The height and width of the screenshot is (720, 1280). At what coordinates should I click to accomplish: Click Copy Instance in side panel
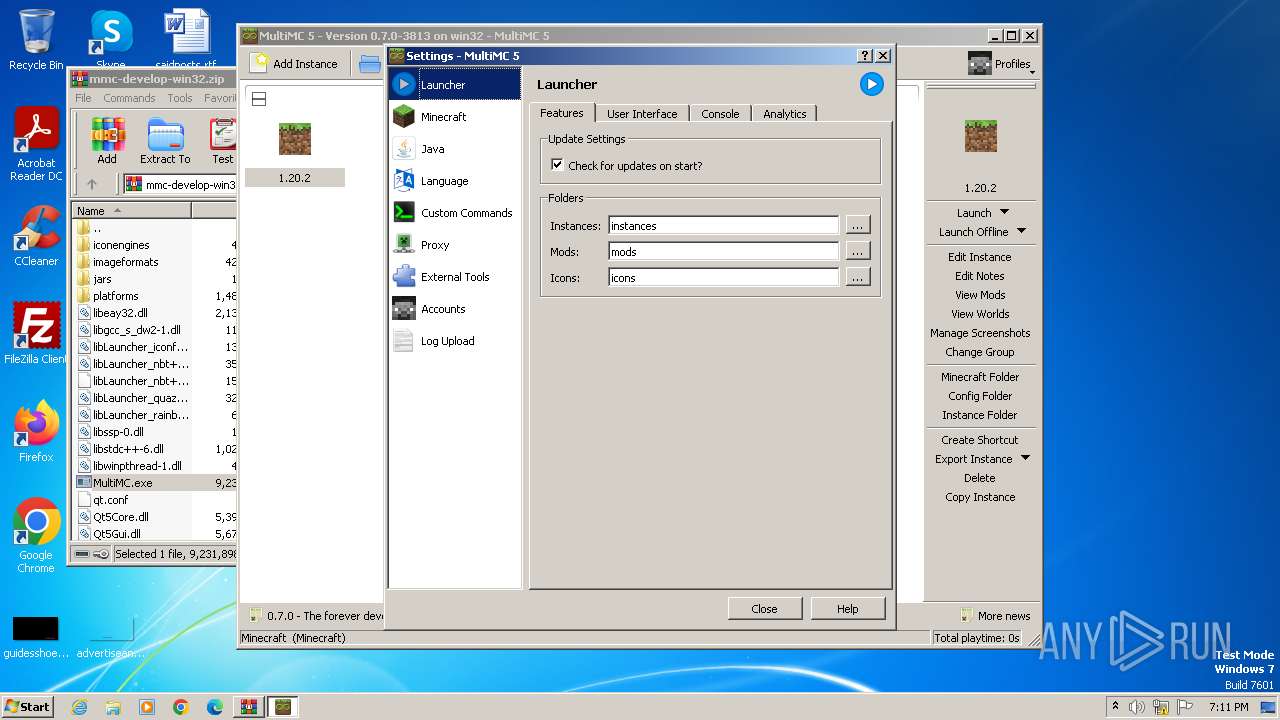pos(980,497)
